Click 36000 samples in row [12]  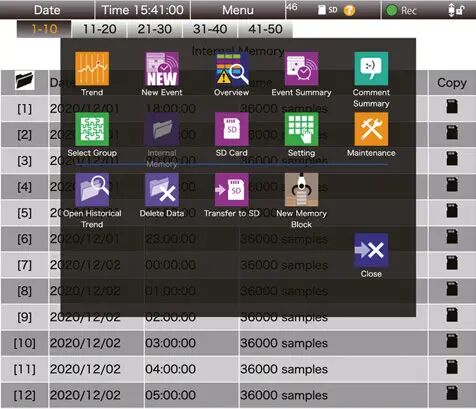(x=284, y=395)
